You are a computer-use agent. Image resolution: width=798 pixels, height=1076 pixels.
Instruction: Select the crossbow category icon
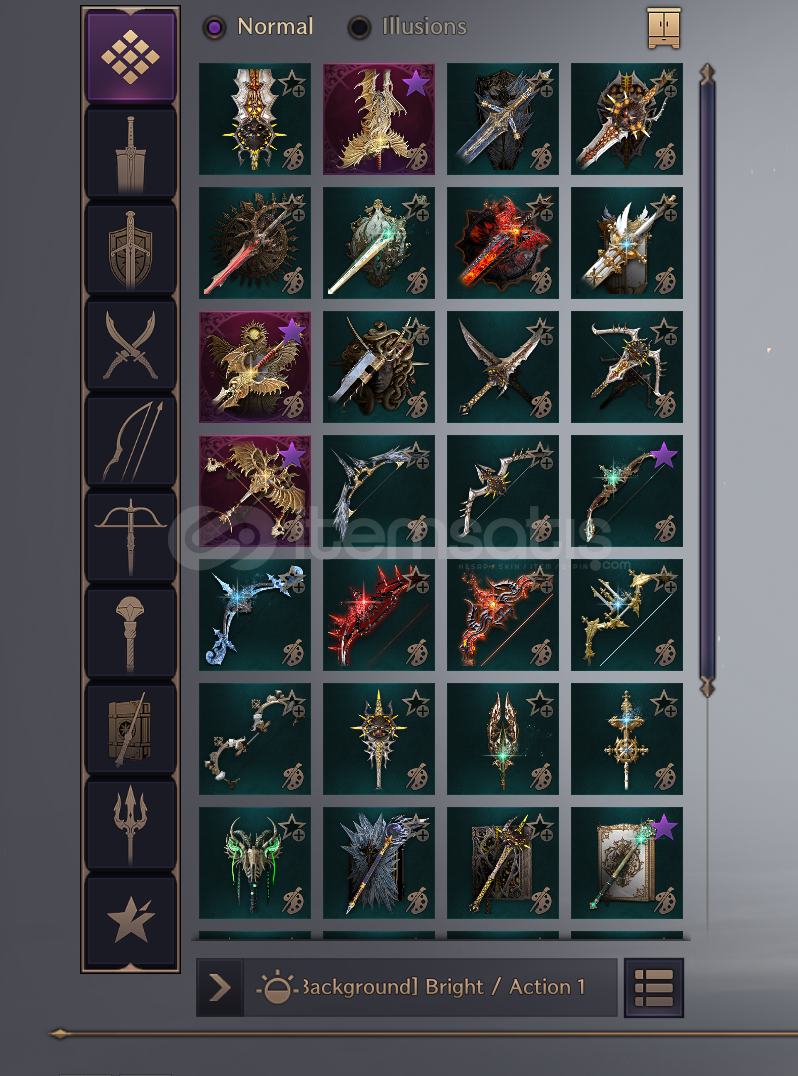coord(130,537)
